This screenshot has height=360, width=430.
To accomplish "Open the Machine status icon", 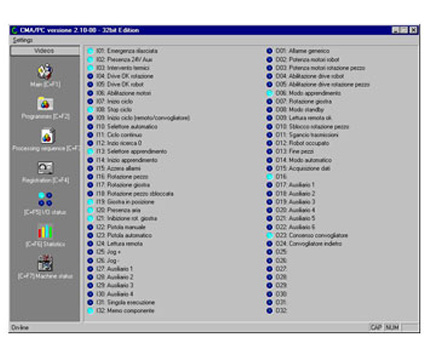I will [45, 263].
